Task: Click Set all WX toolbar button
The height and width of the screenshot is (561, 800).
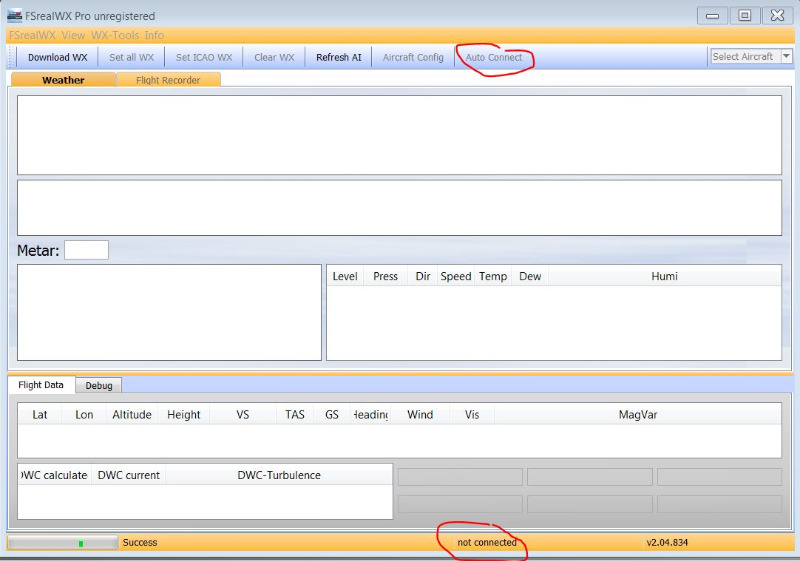Action: (131, 57)
